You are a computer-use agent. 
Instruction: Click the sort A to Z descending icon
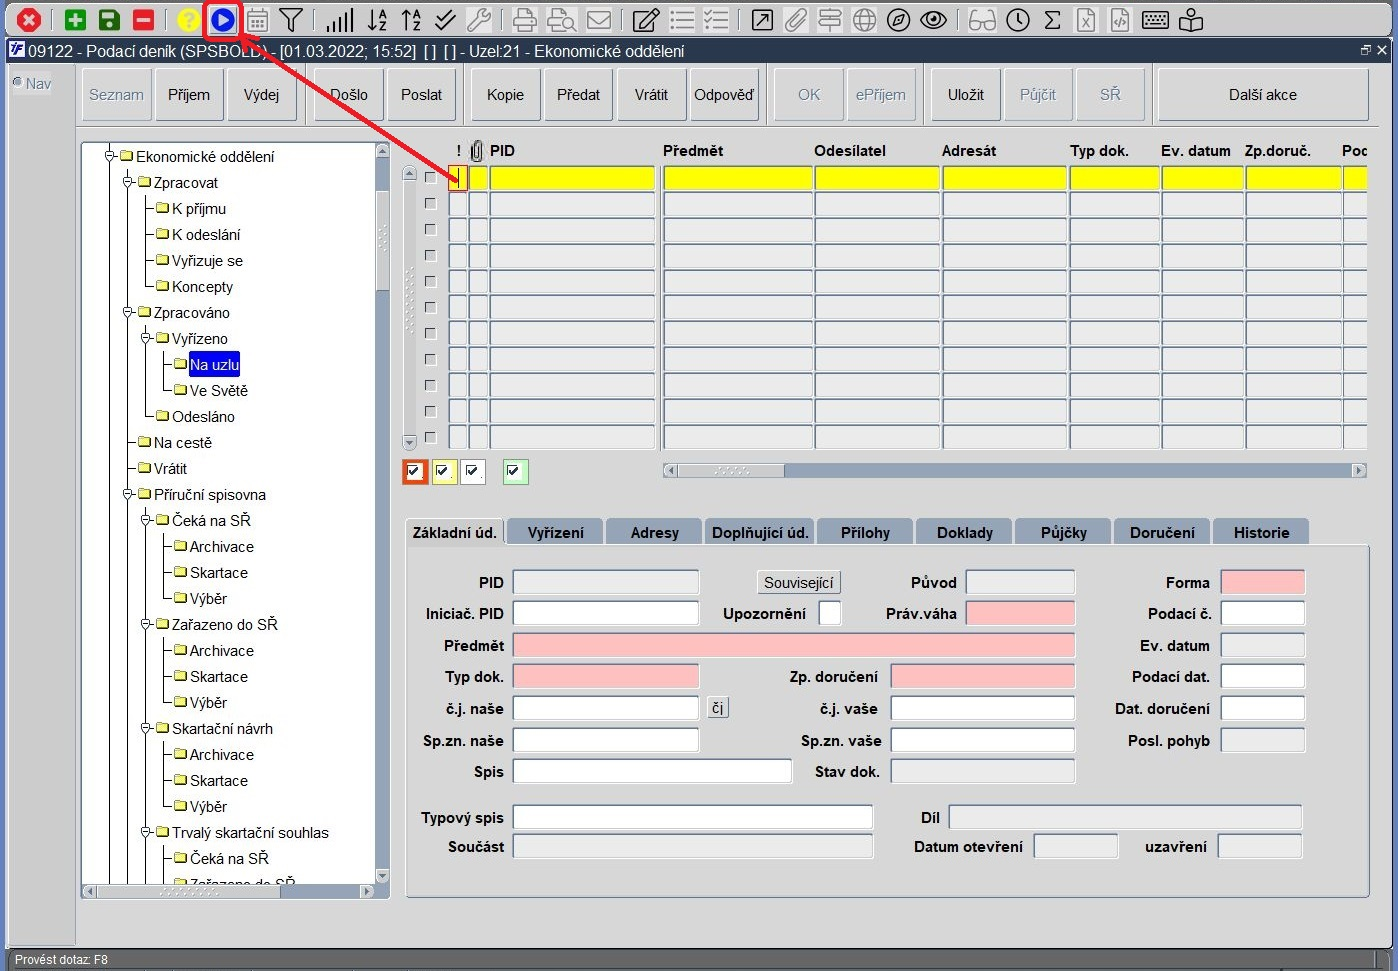pos(377,19)
